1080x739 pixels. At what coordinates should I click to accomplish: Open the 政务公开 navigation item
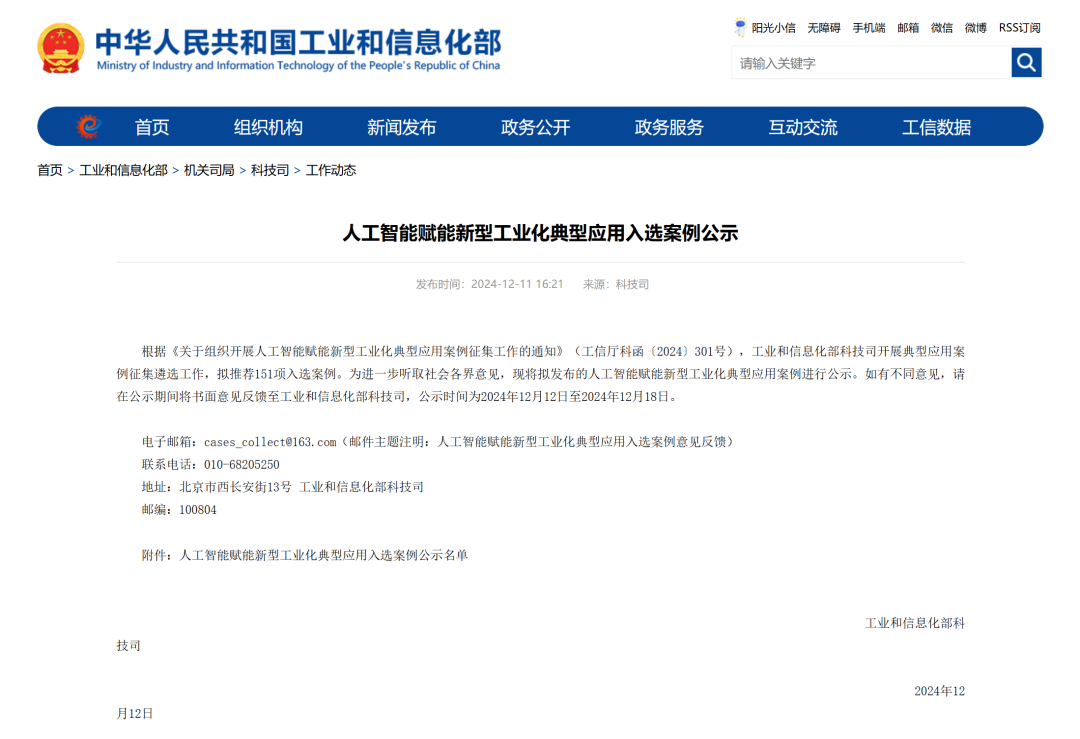tap(535, 127)
